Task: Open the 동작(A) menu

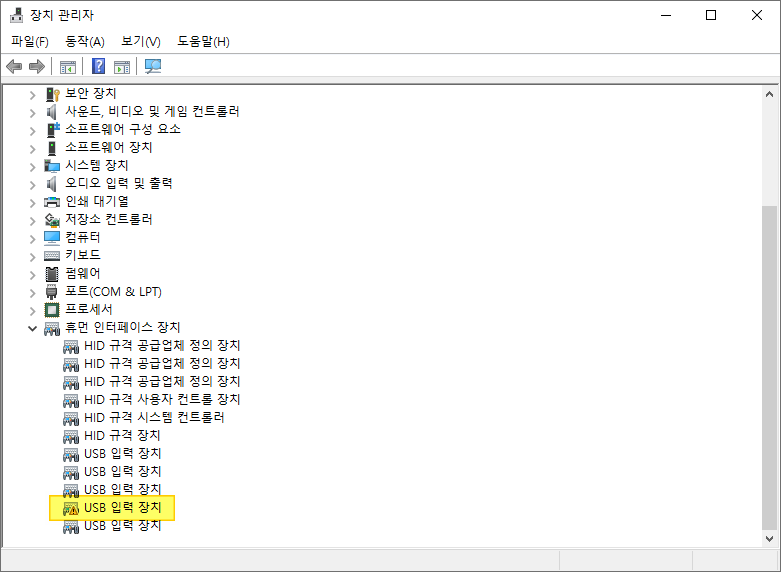Action: pos(85,41)
